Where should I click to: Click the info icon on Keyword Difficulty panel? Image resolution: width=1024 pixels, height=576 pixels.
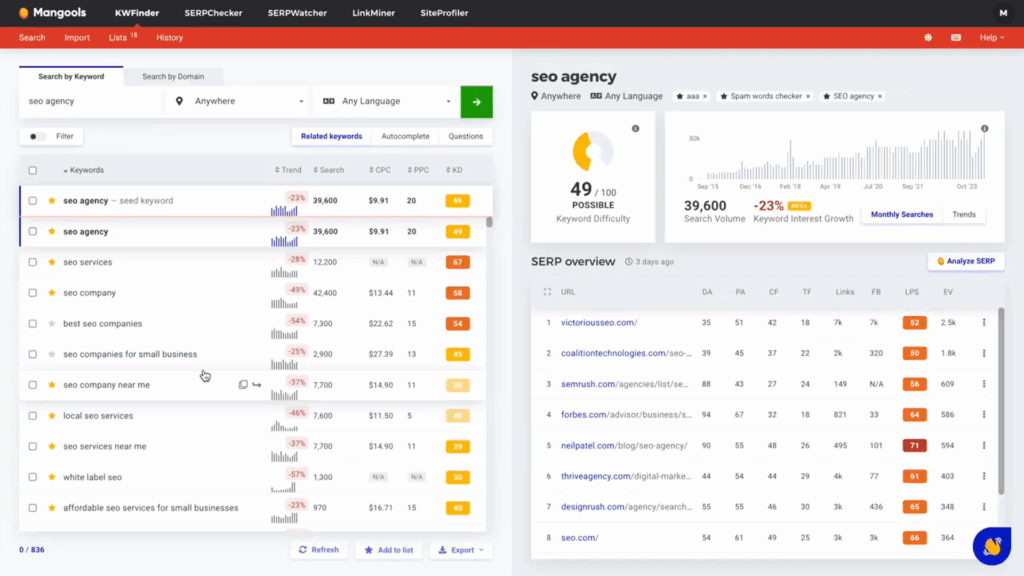[637, 130]
